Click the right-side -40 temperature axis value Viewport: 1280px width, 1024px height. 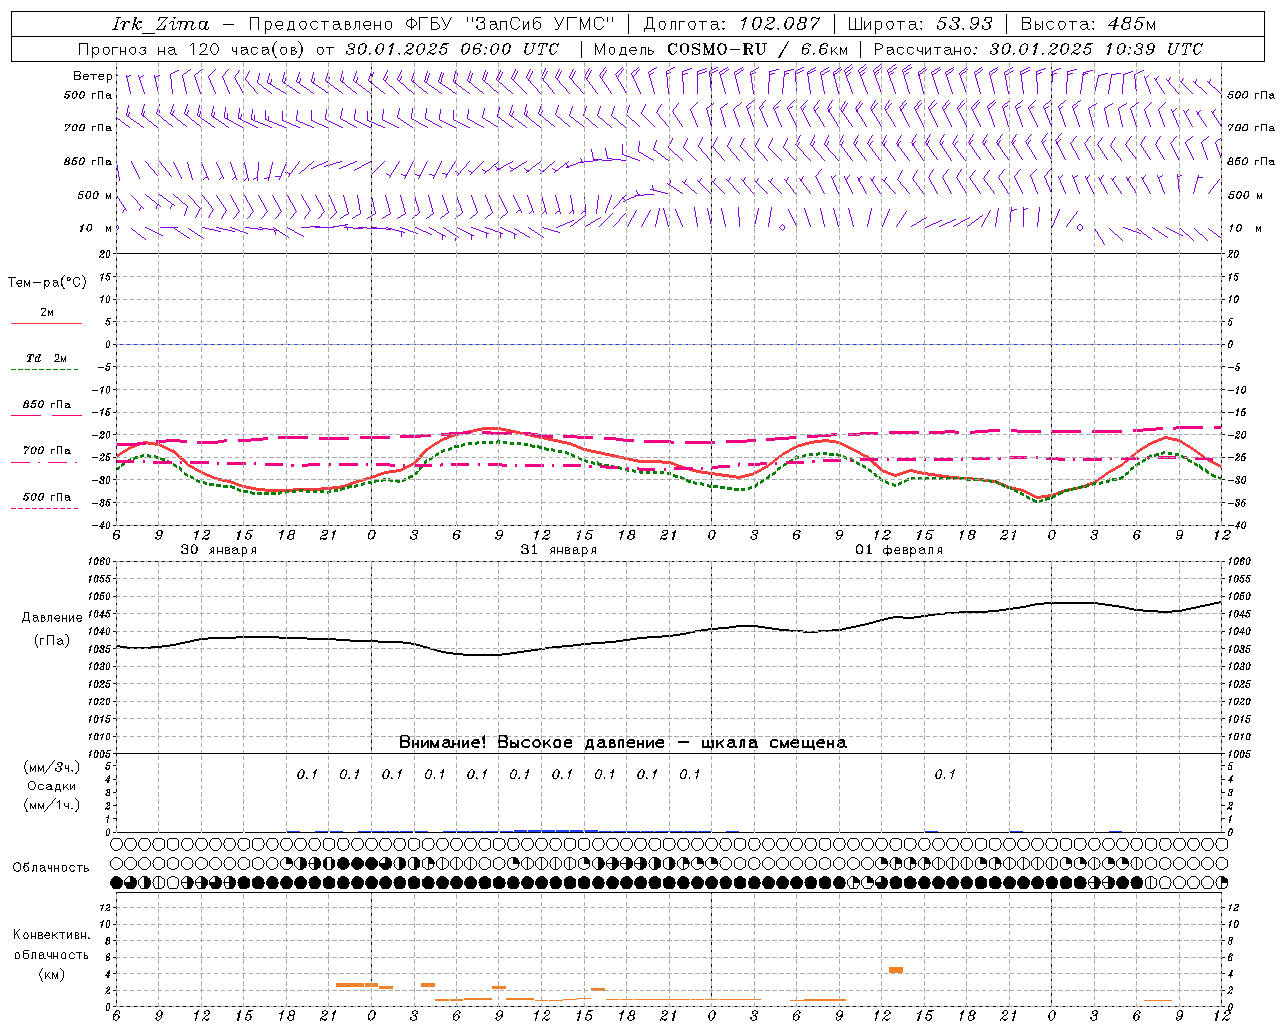[1236, 525]
